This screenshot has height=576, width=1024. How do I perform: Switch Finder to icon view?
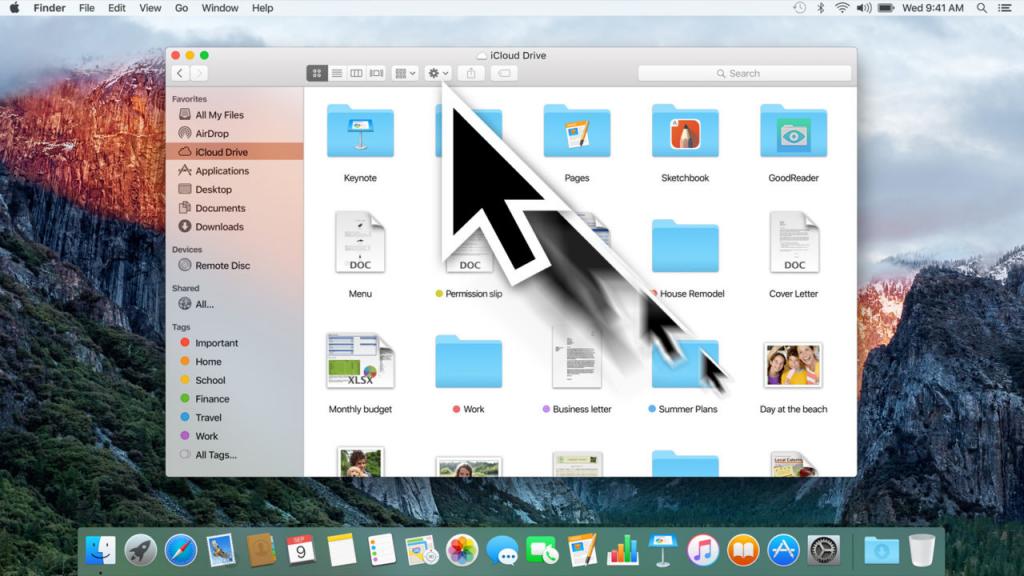pyautogui.click(x=317, y=73)
